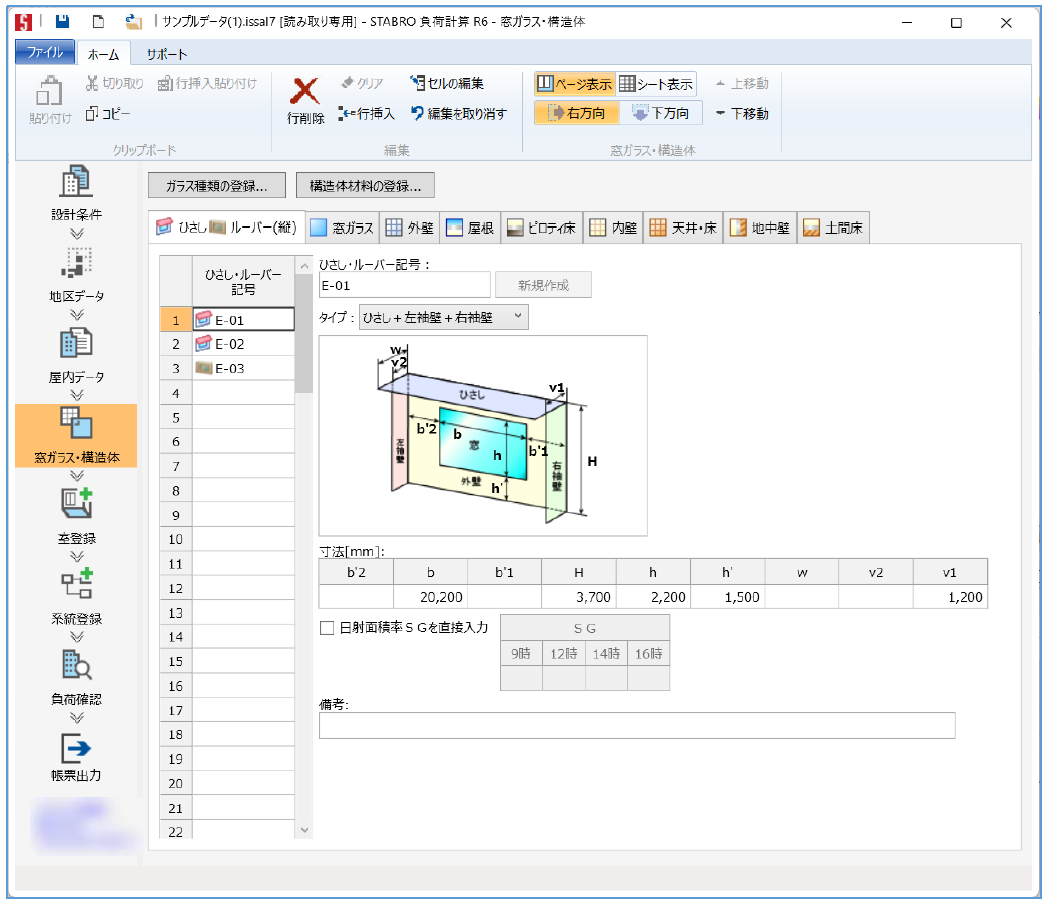
Task: Click the save icon in title bar
Action: pos(62,22)
